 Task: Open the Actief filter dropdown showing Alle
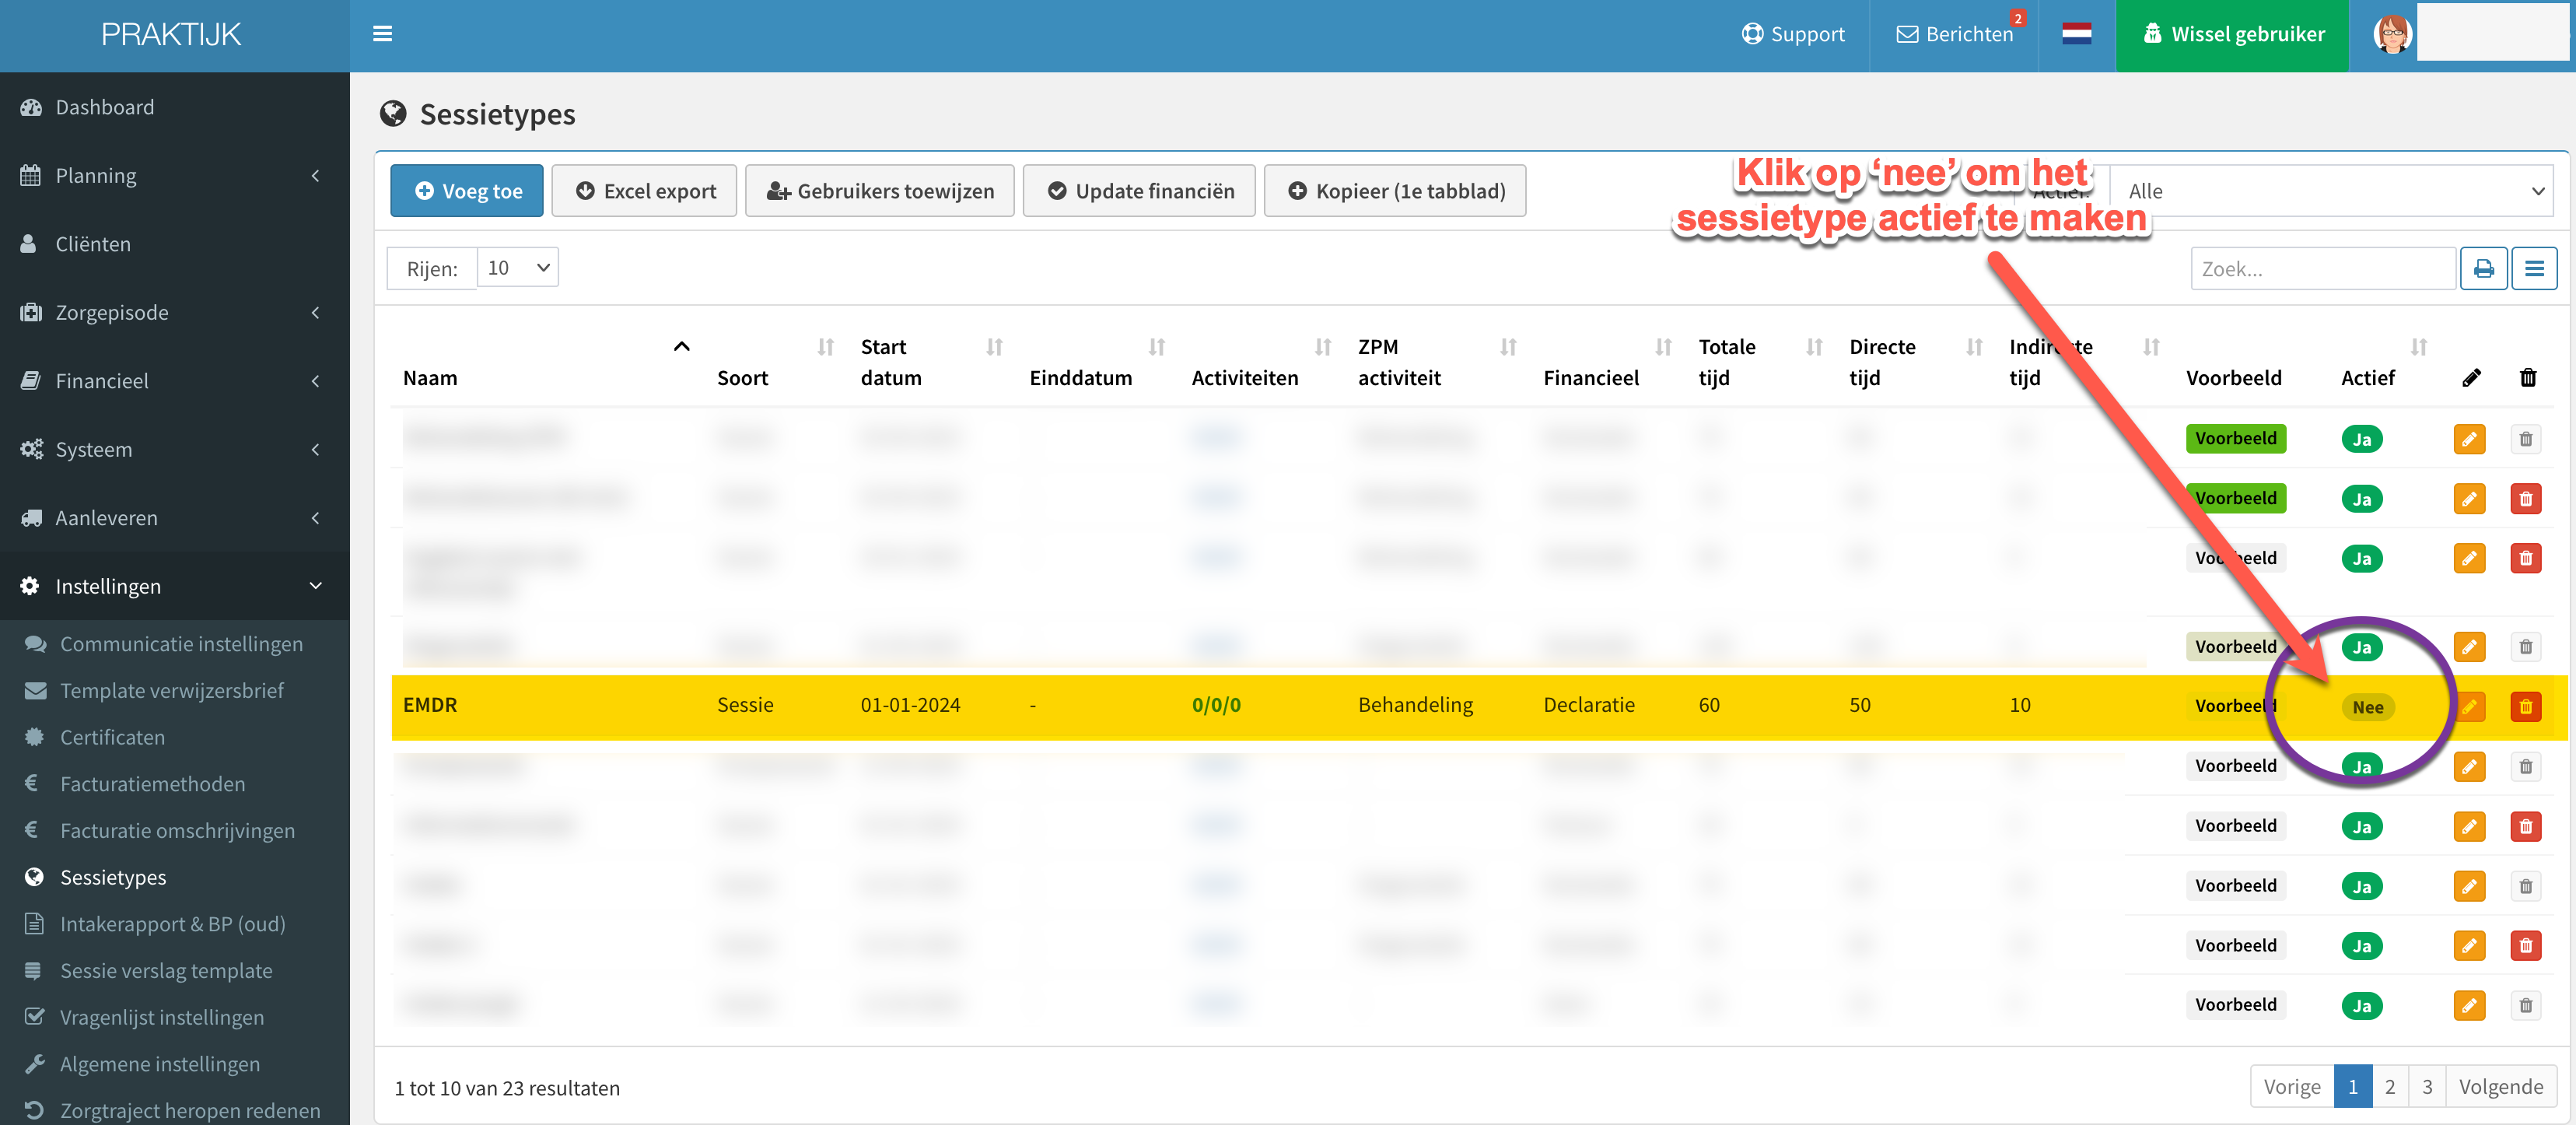click(2331, 191)
